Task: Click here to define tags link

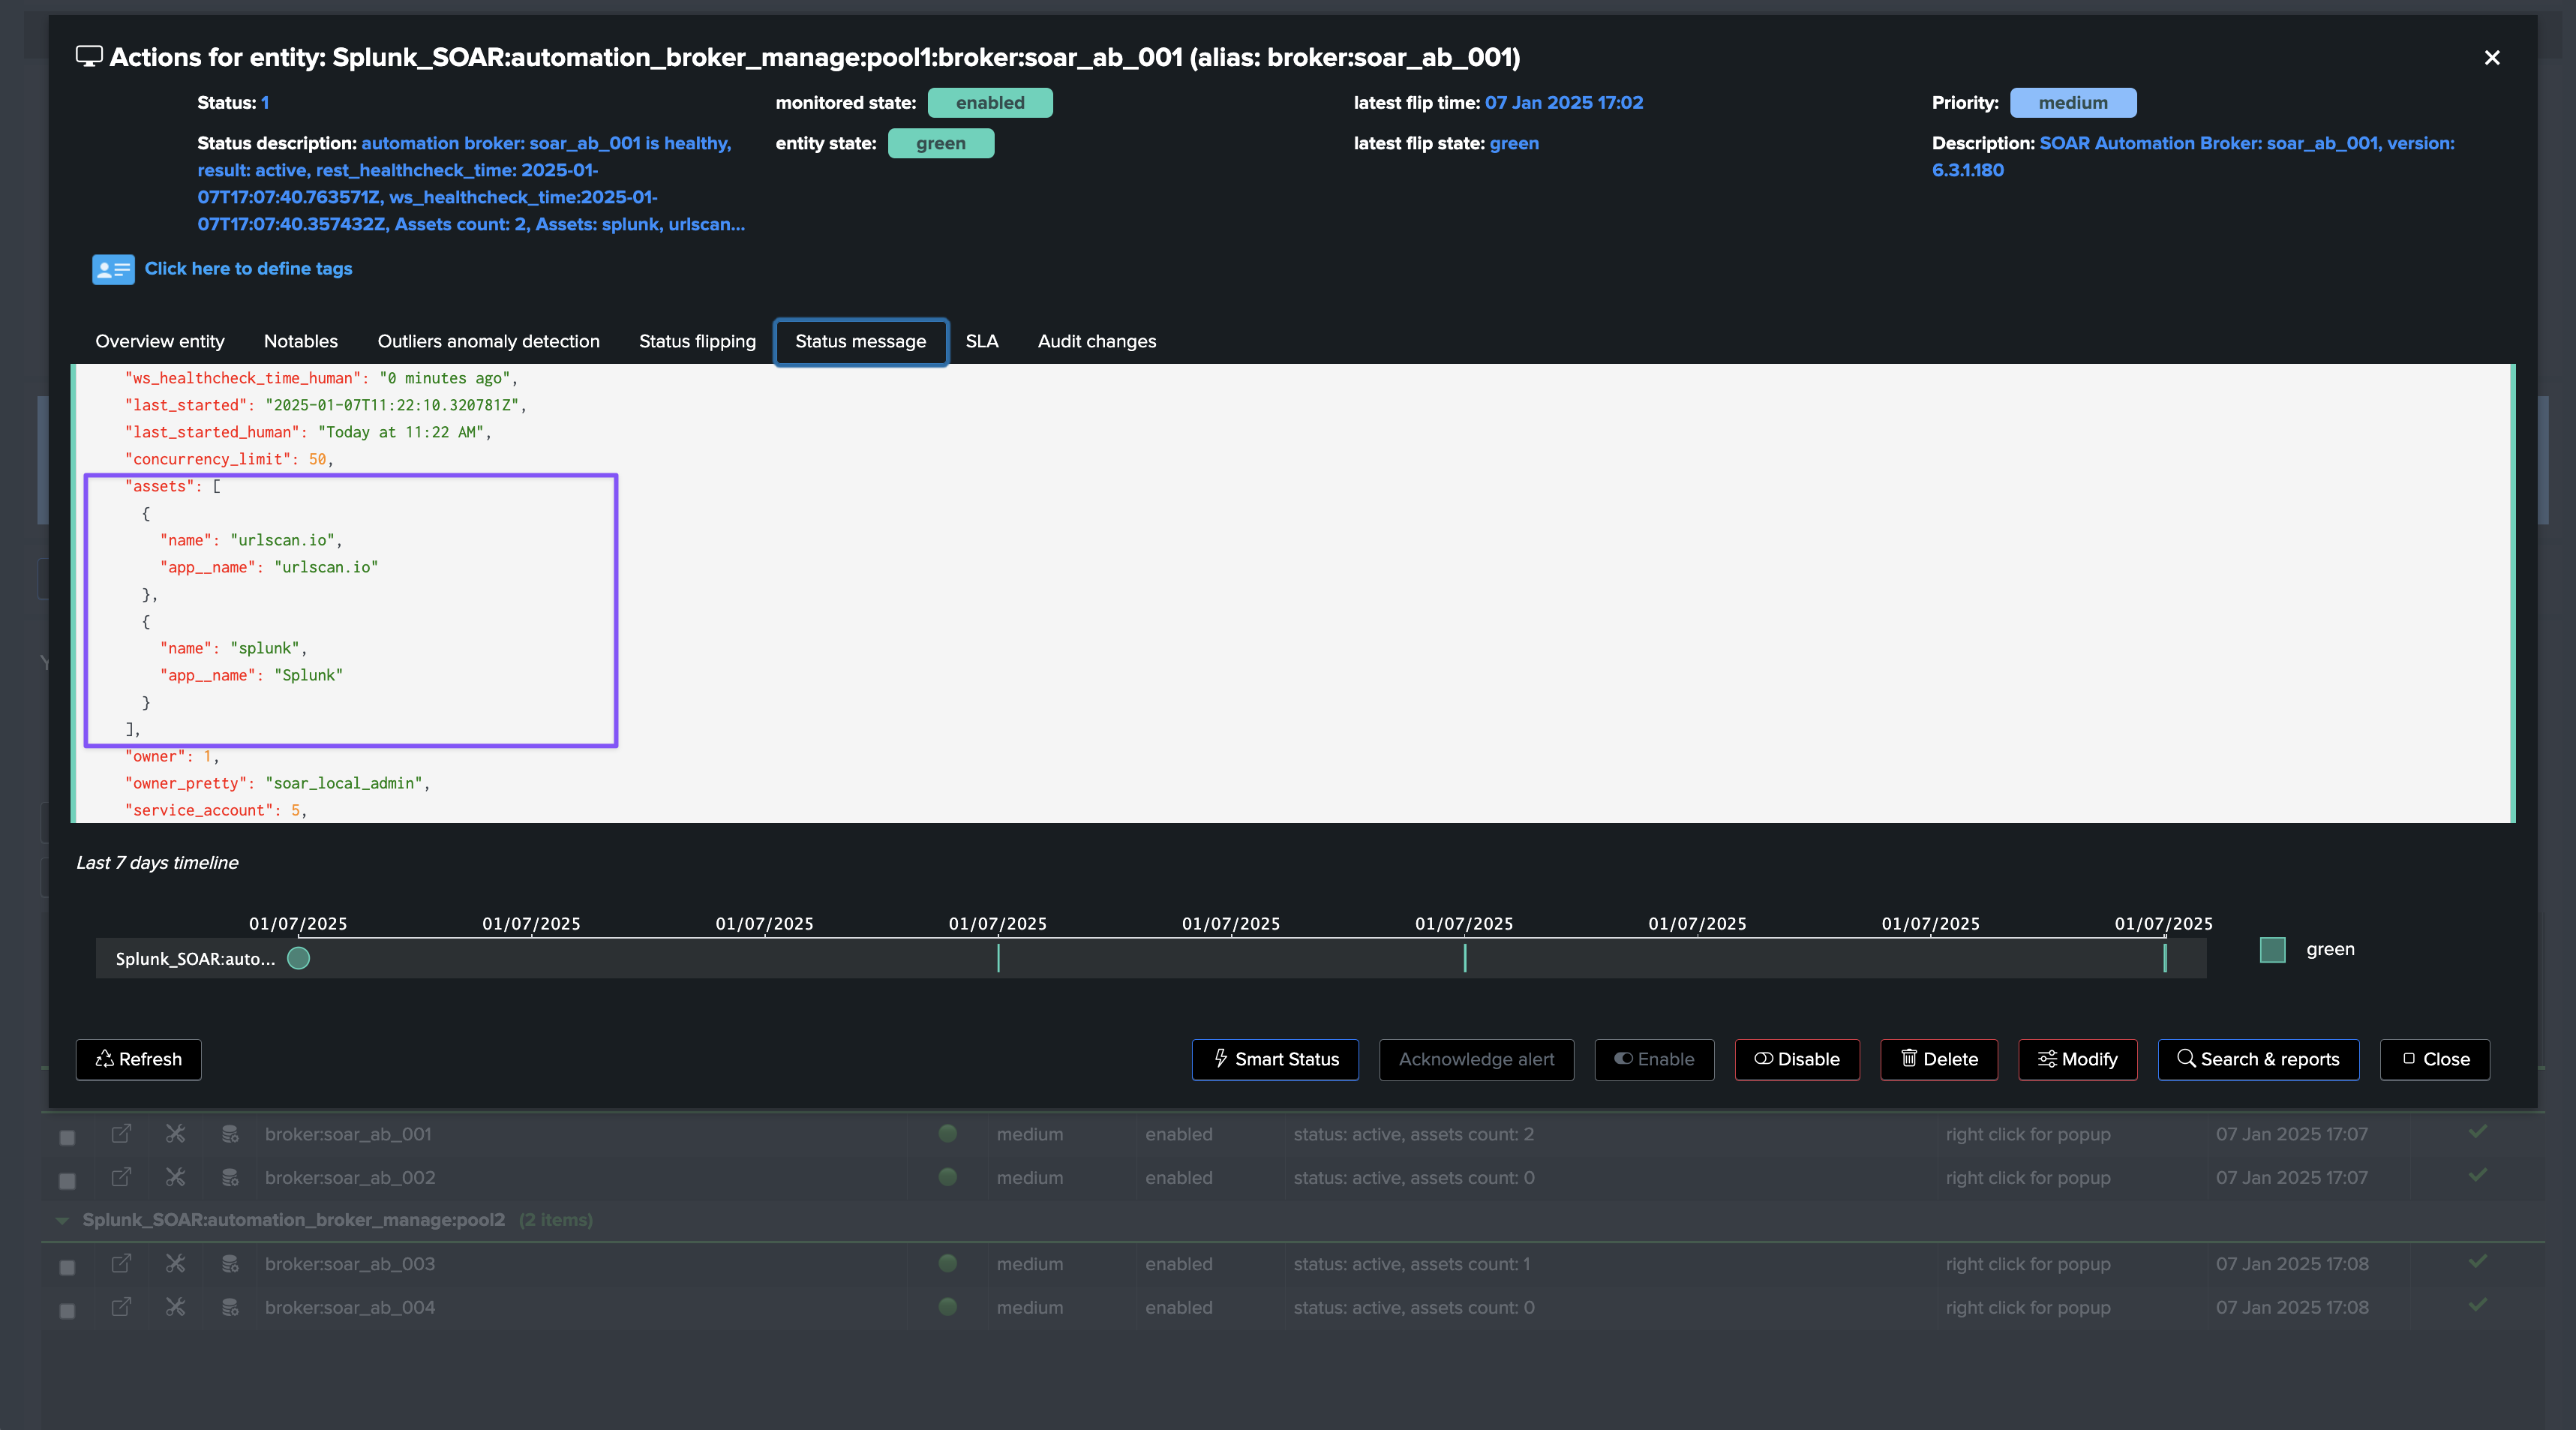Action: pos(248,268)
